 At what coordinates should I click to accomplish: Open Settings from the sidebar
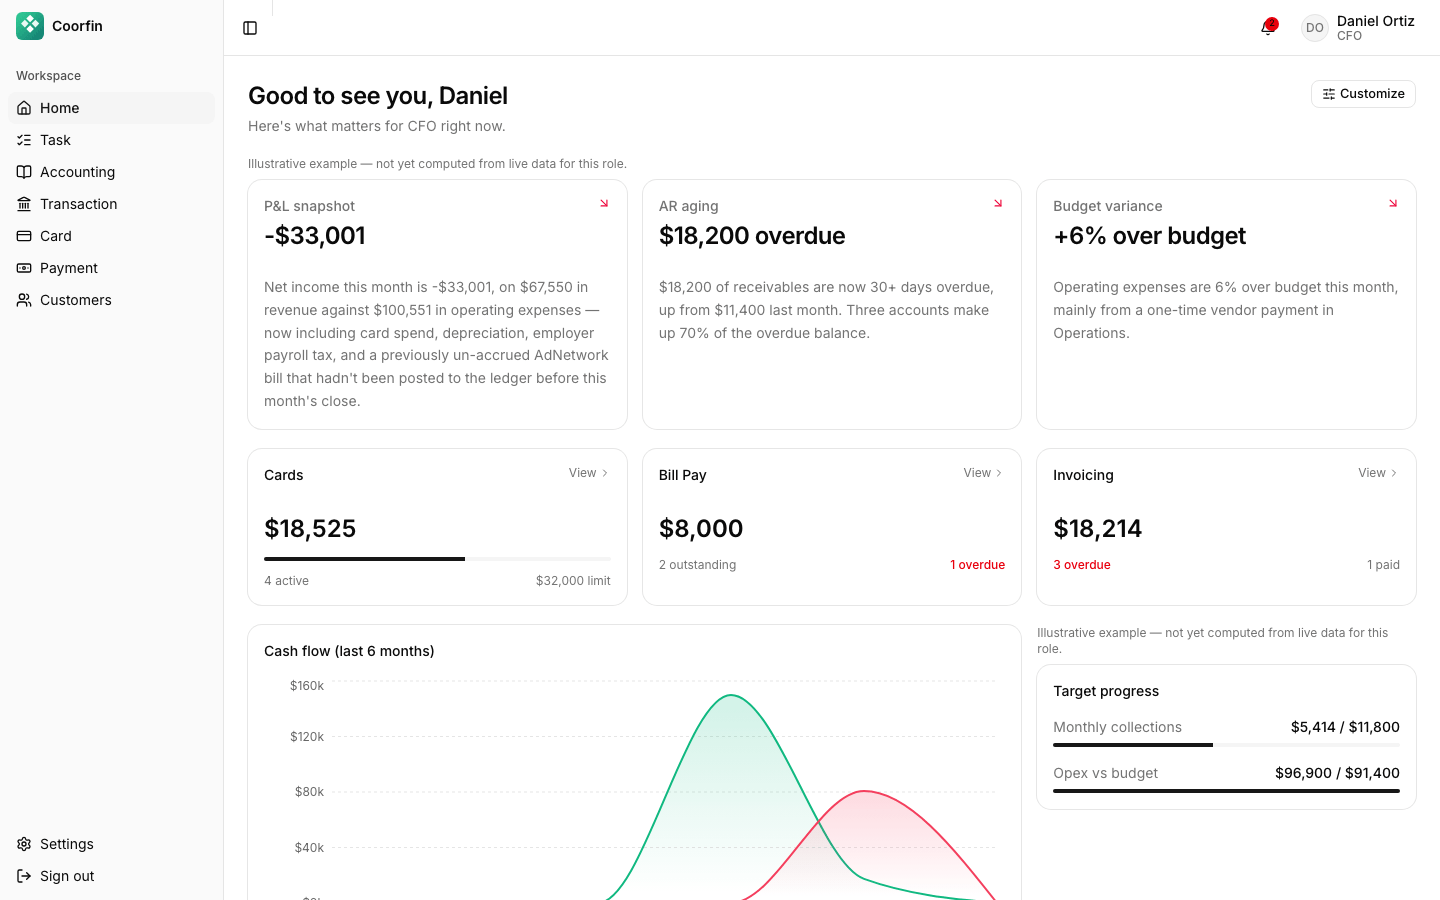coord(111,844)
